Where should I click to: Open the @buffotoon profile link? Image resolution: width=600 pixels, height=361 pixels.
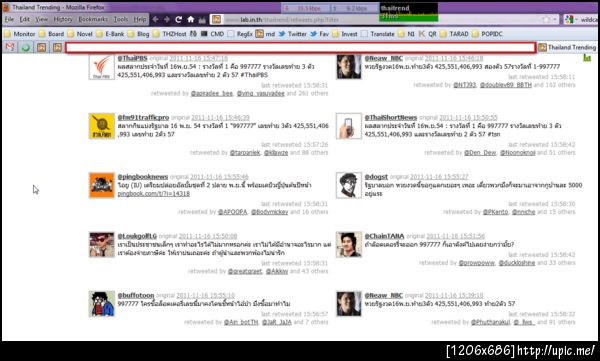click(135, 296)
